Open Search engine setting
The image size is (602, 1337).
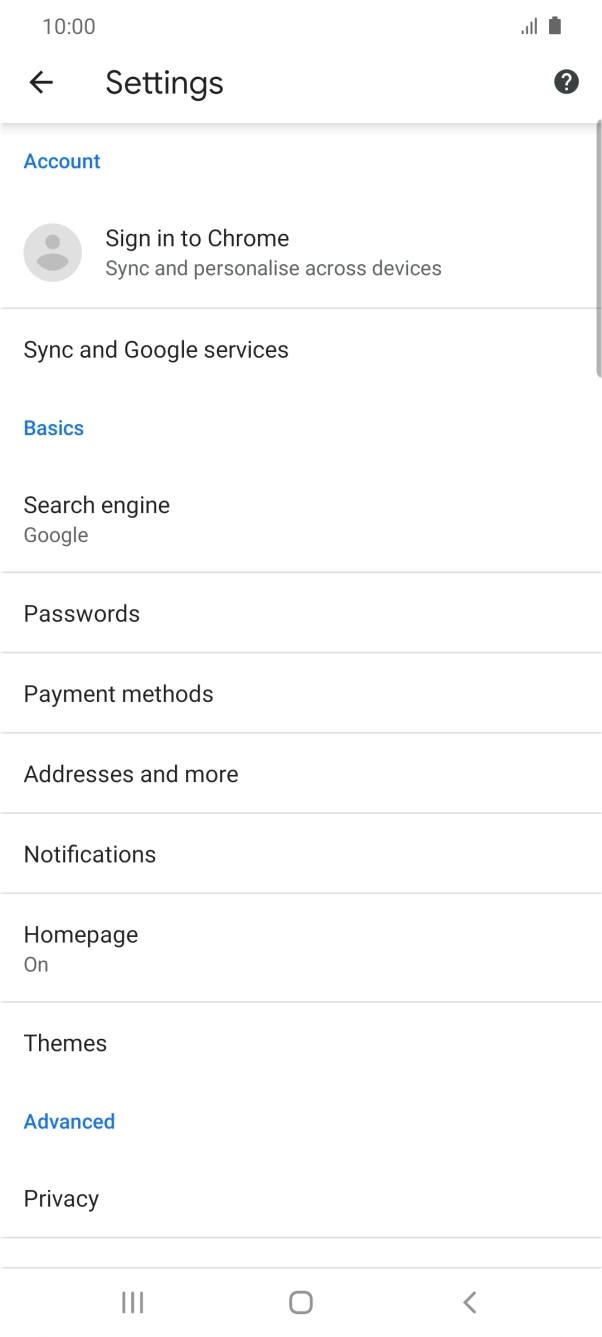301,519
